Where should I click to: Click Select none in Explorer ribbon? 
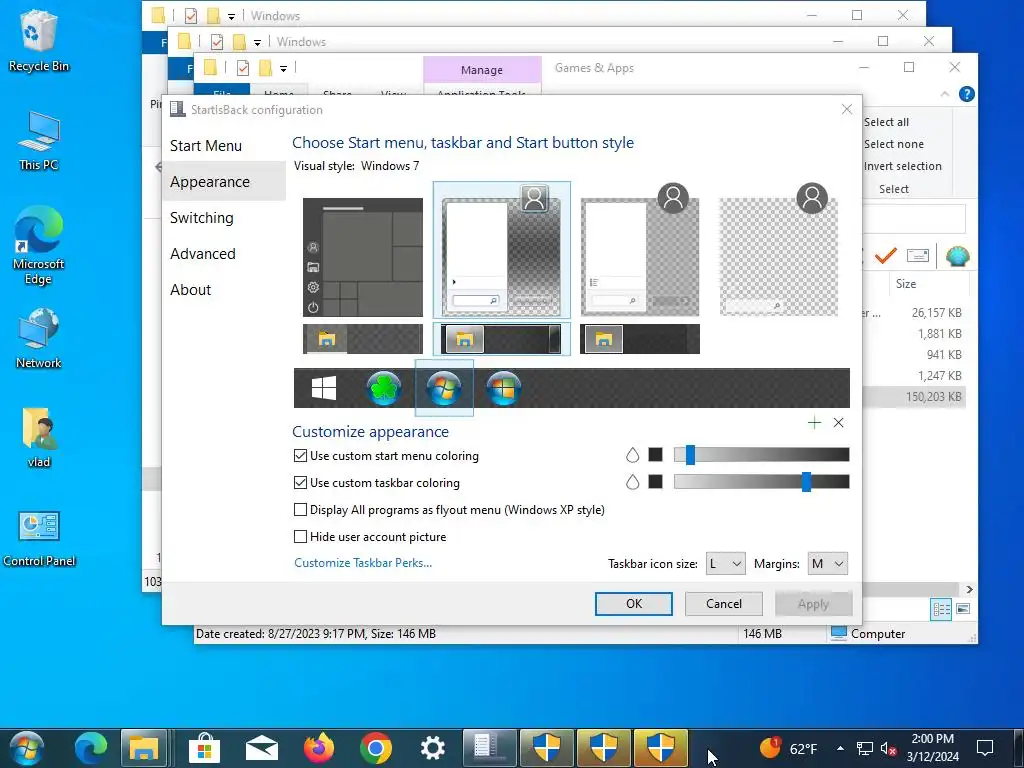point(893,144)
